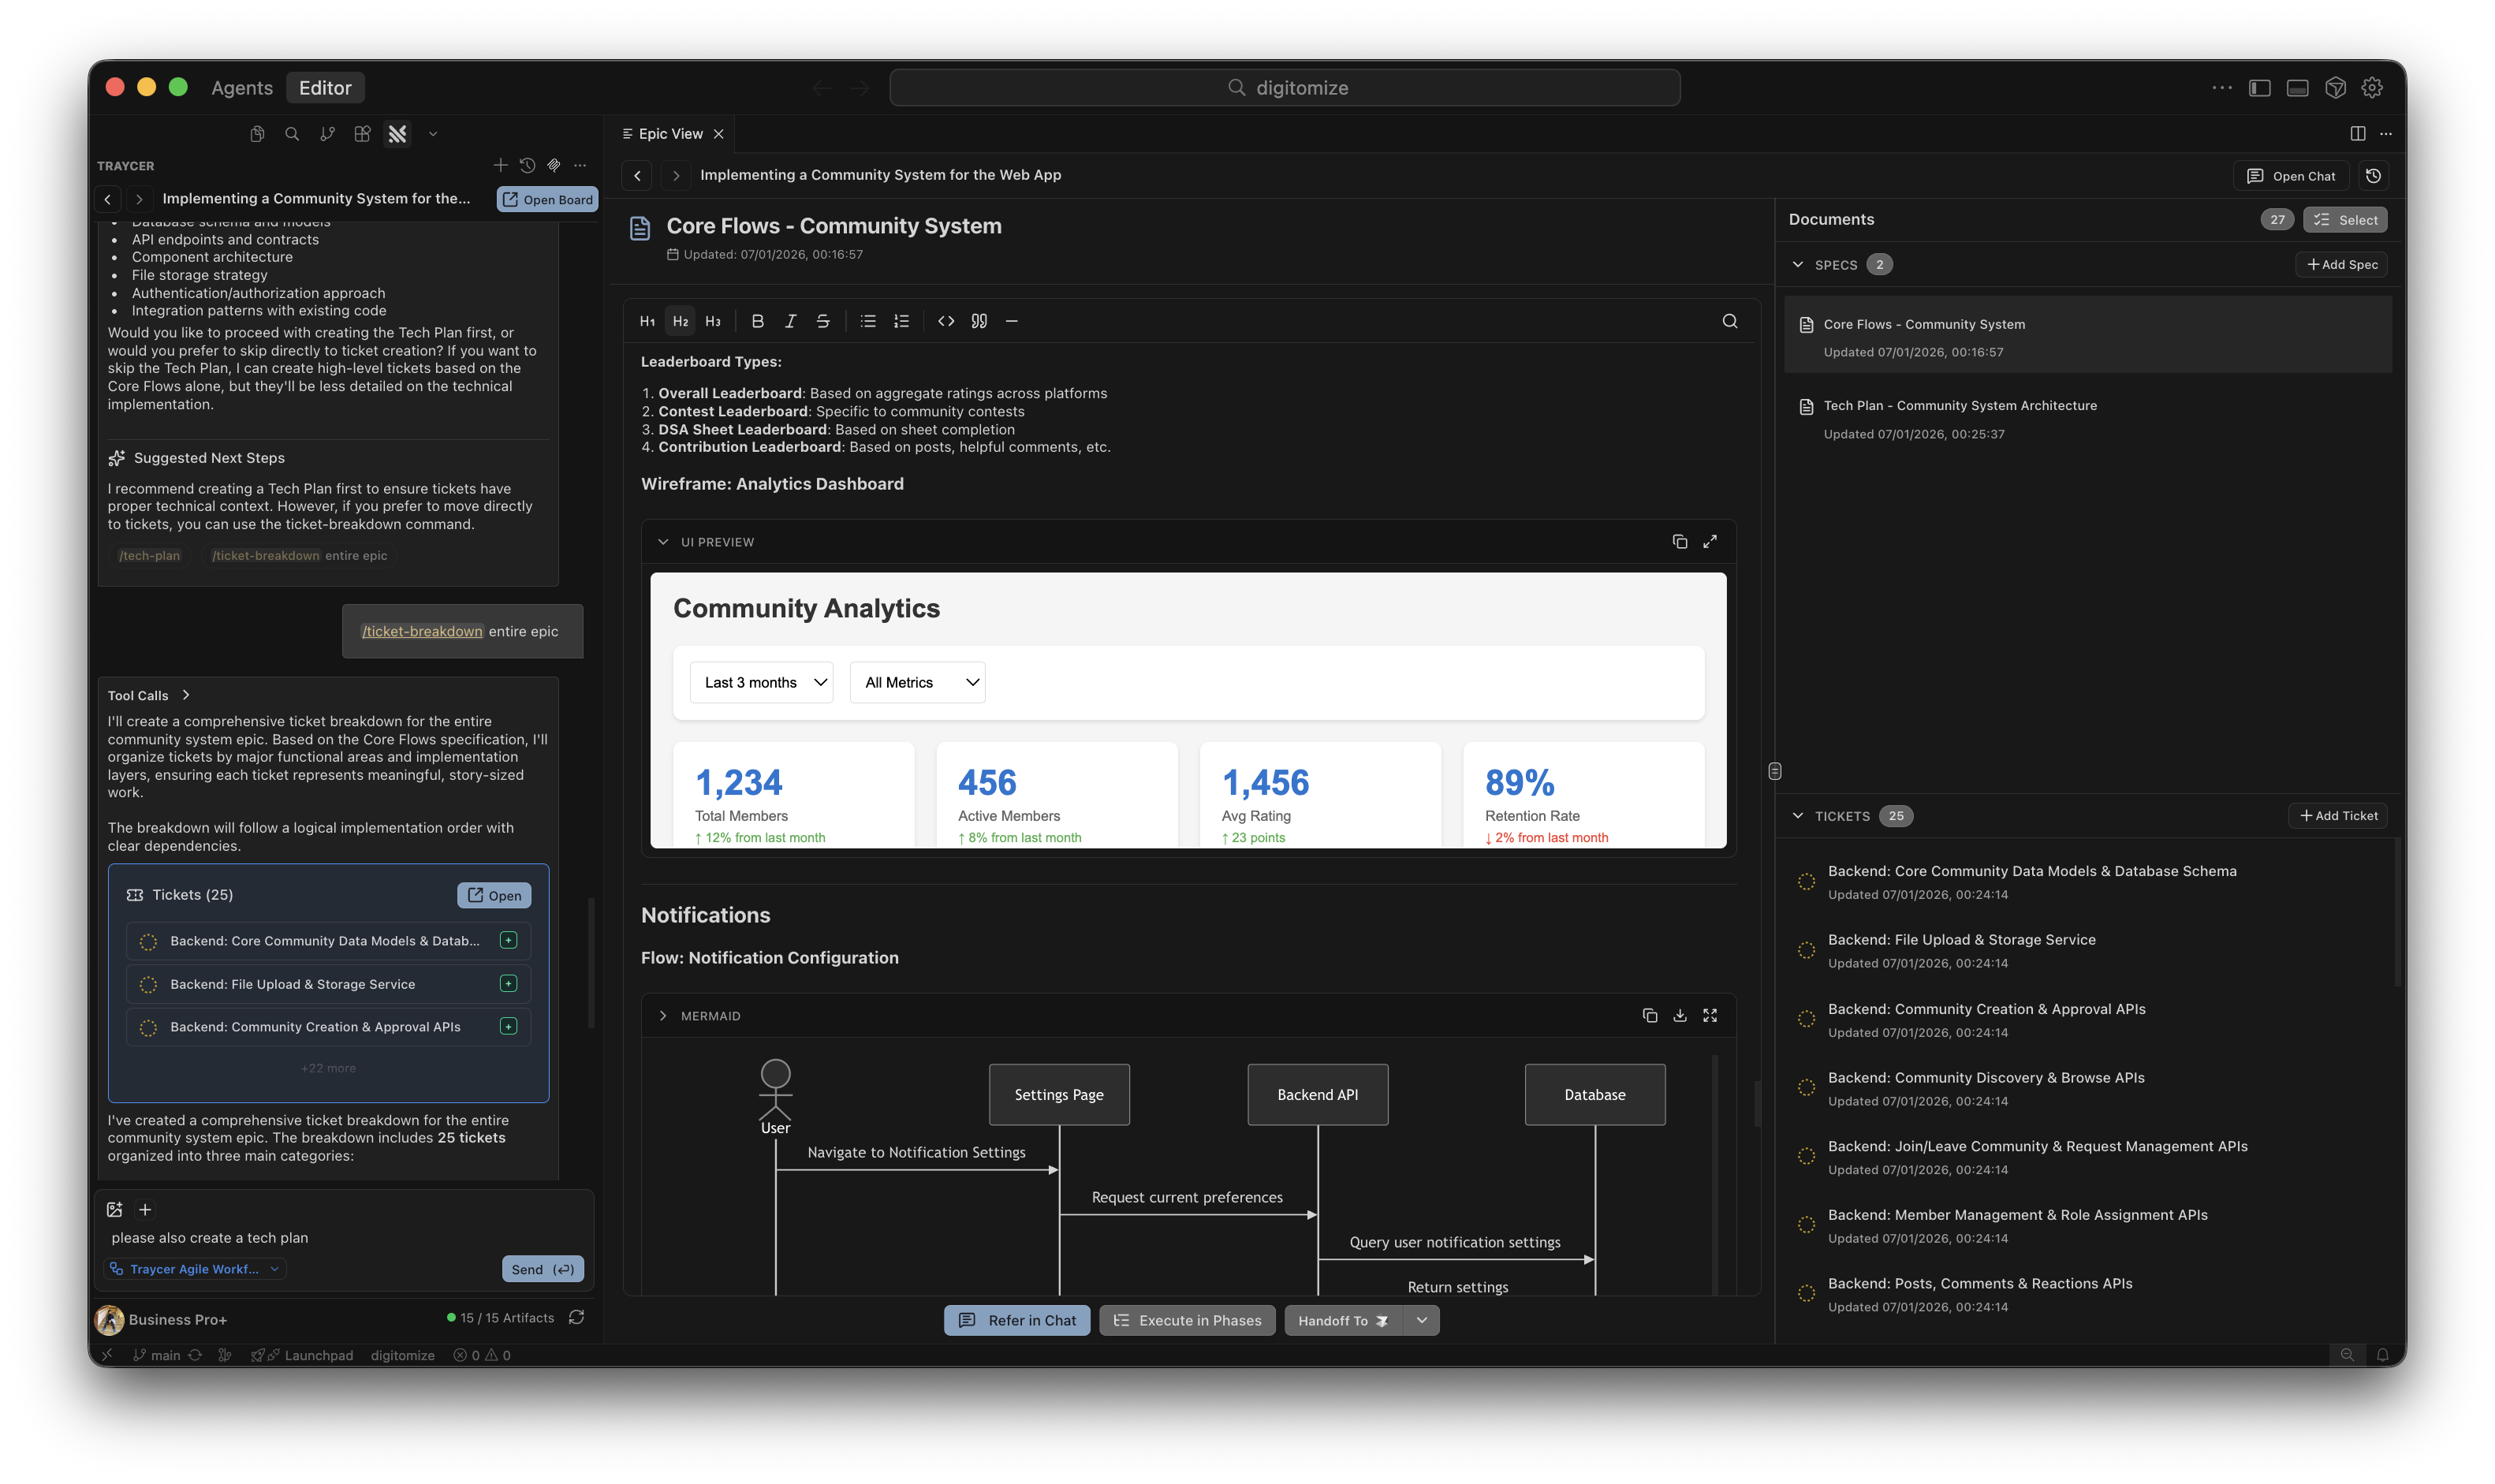Click the Execute in Phases button
2495x1484 pixels.
click(1187, 1320)
